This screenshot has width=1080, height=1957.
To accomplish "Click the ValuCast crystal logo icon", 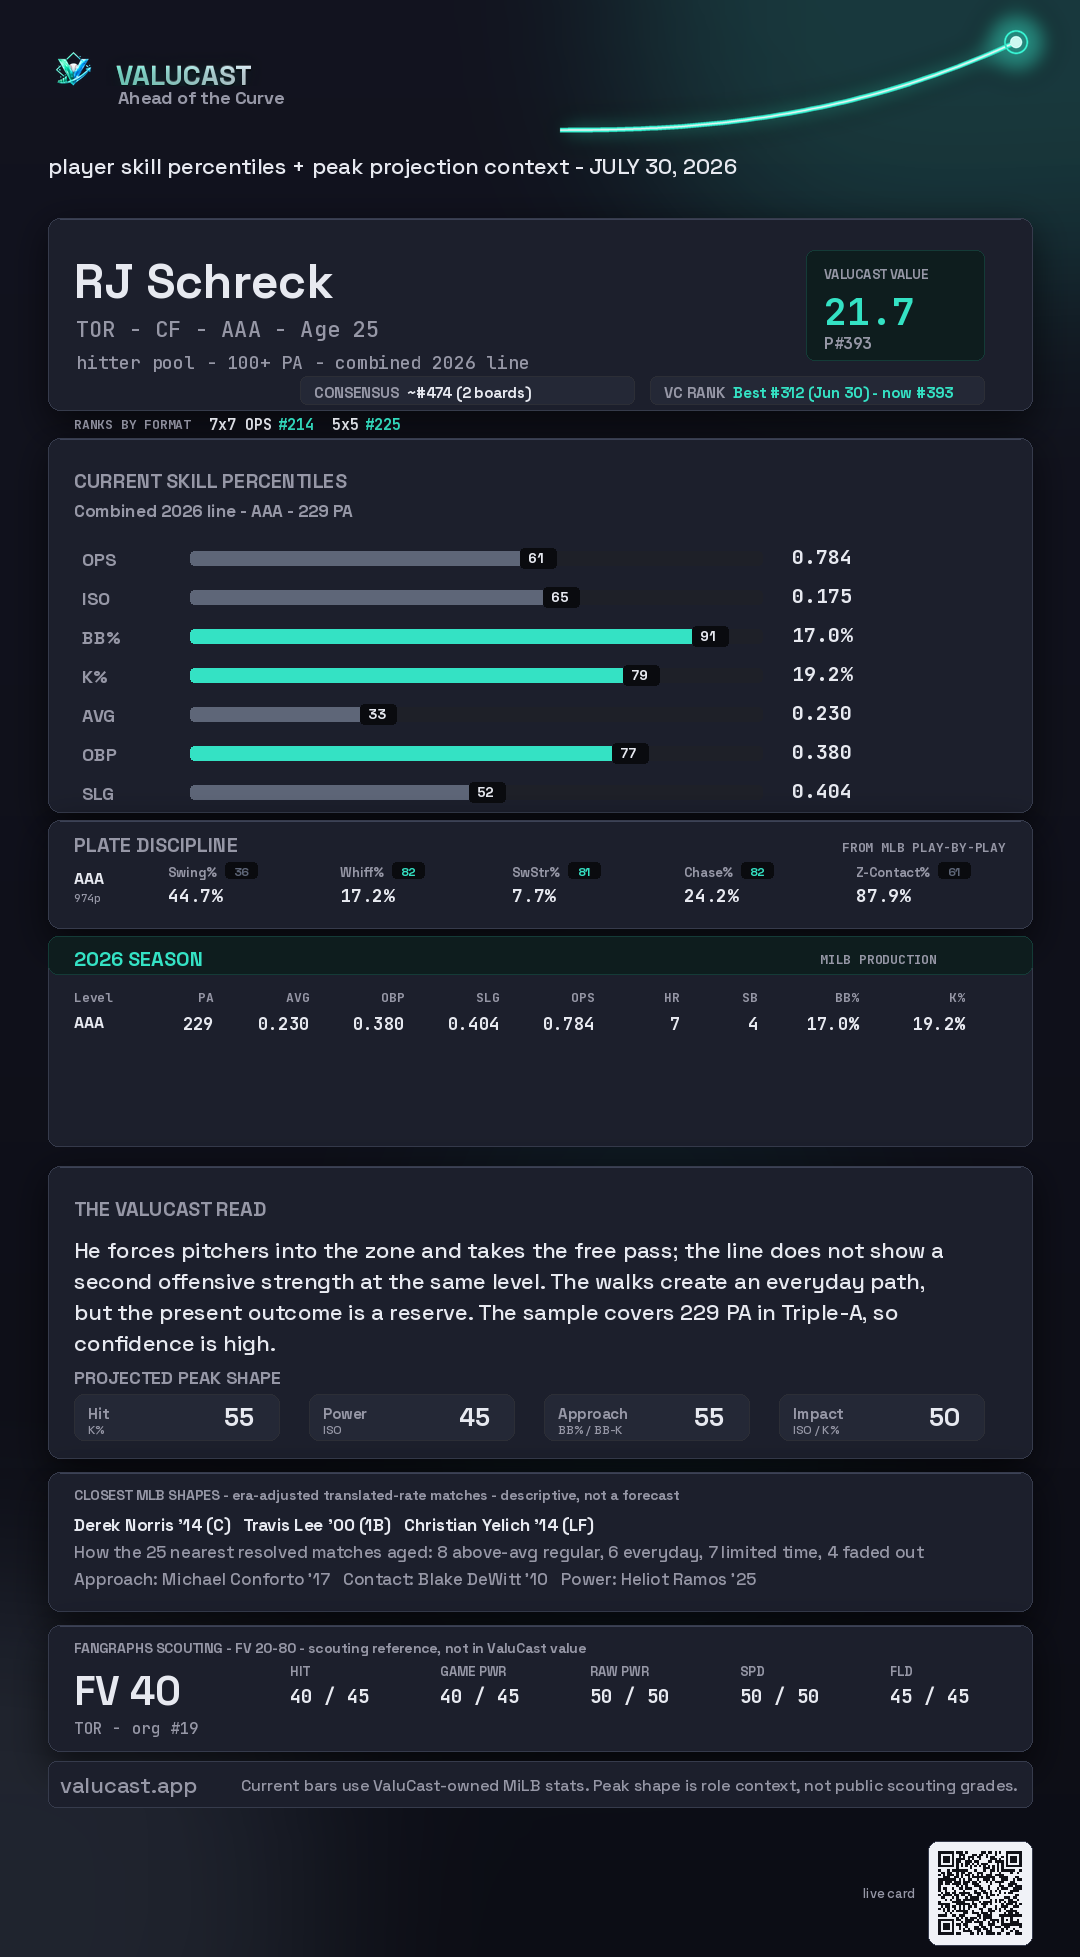I will tap(73, 69).
